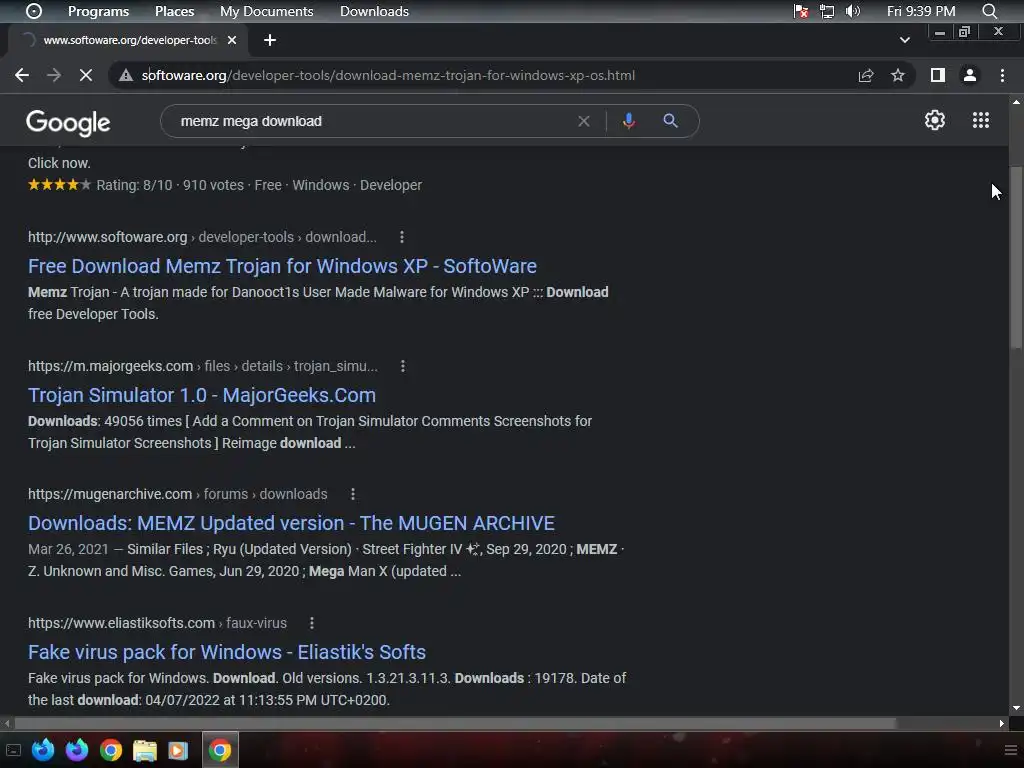The image size is (1024, 768).
Task: Open the file manager folder icon
Action: click(145, 750)
